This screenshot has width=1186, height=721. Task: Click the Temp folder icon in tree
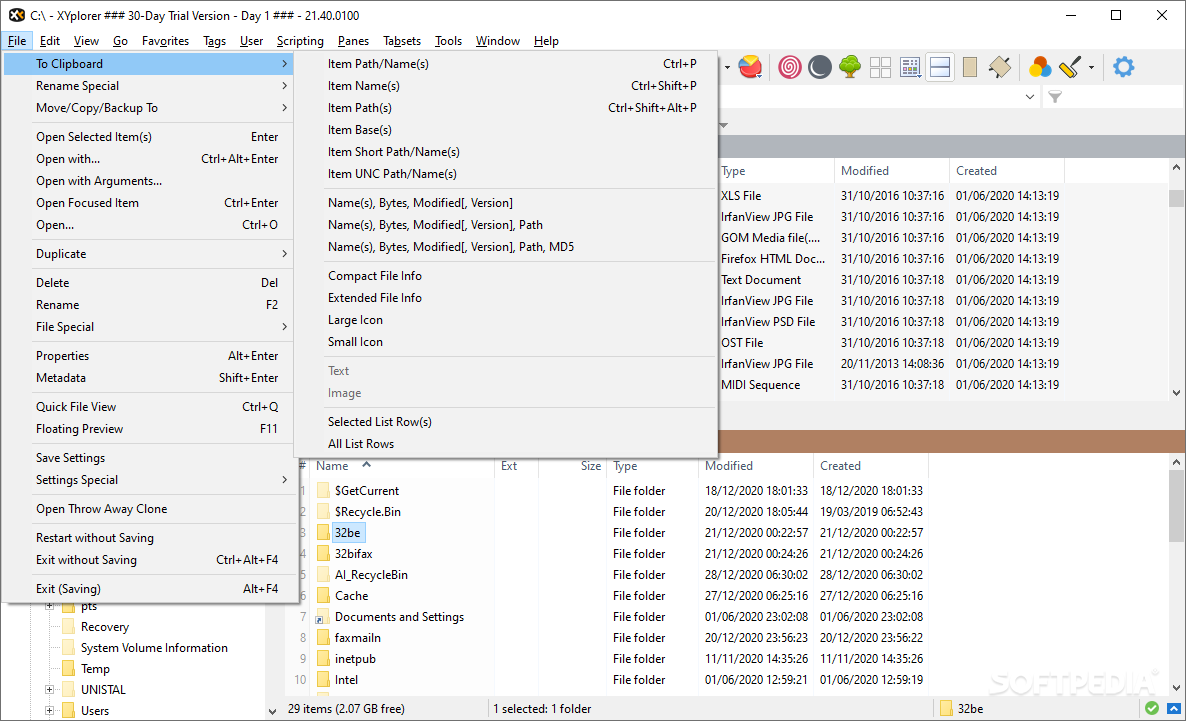[68, 669]
